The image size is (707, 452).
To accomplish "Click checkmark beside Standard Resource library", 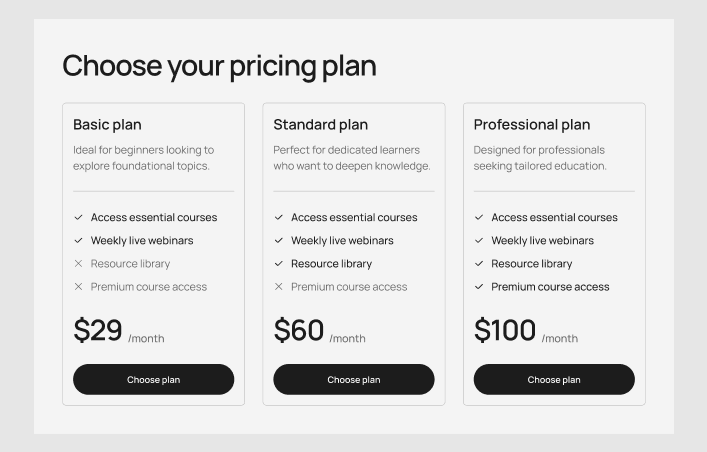I will 278,264.
